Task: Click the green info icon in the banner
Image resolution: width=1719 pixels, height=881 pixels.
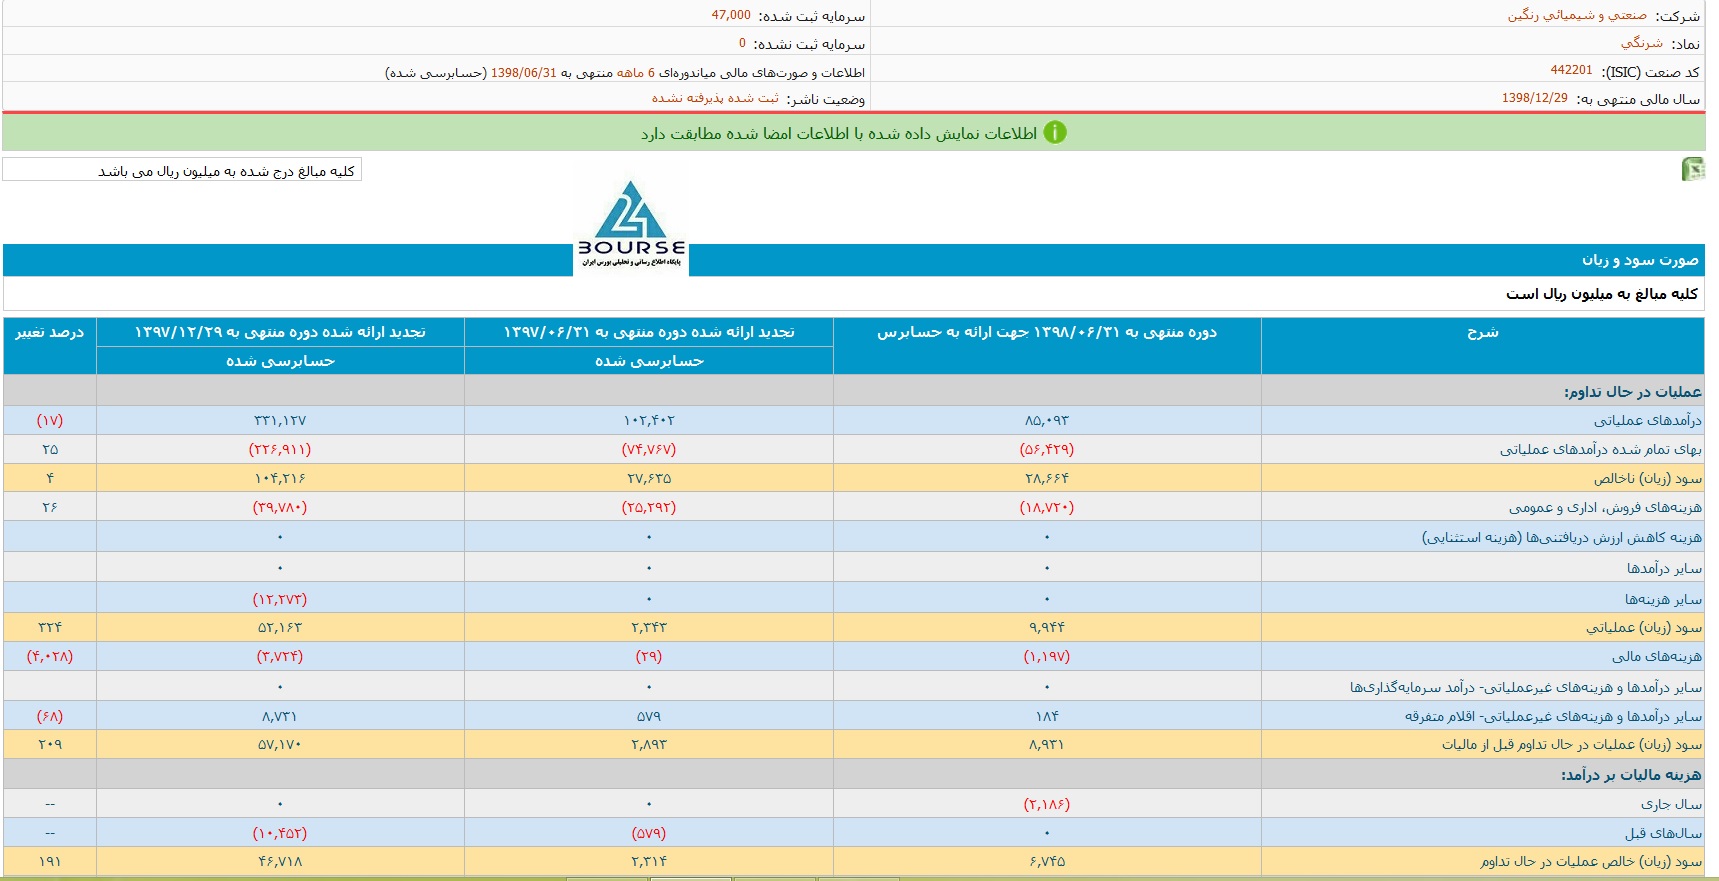Action: click(x=1055, y=132)
